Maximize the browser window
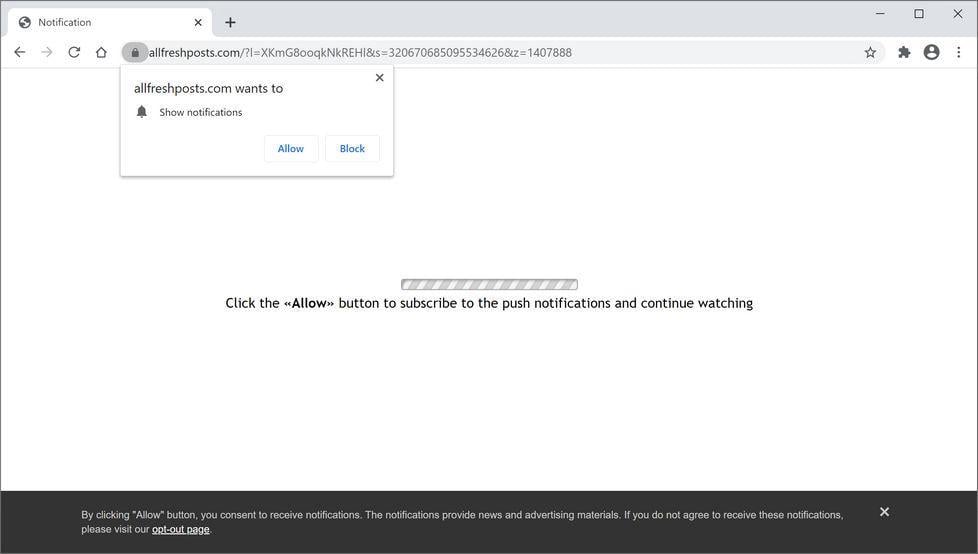This screenshot has width=978, height=554. [919, 14]
